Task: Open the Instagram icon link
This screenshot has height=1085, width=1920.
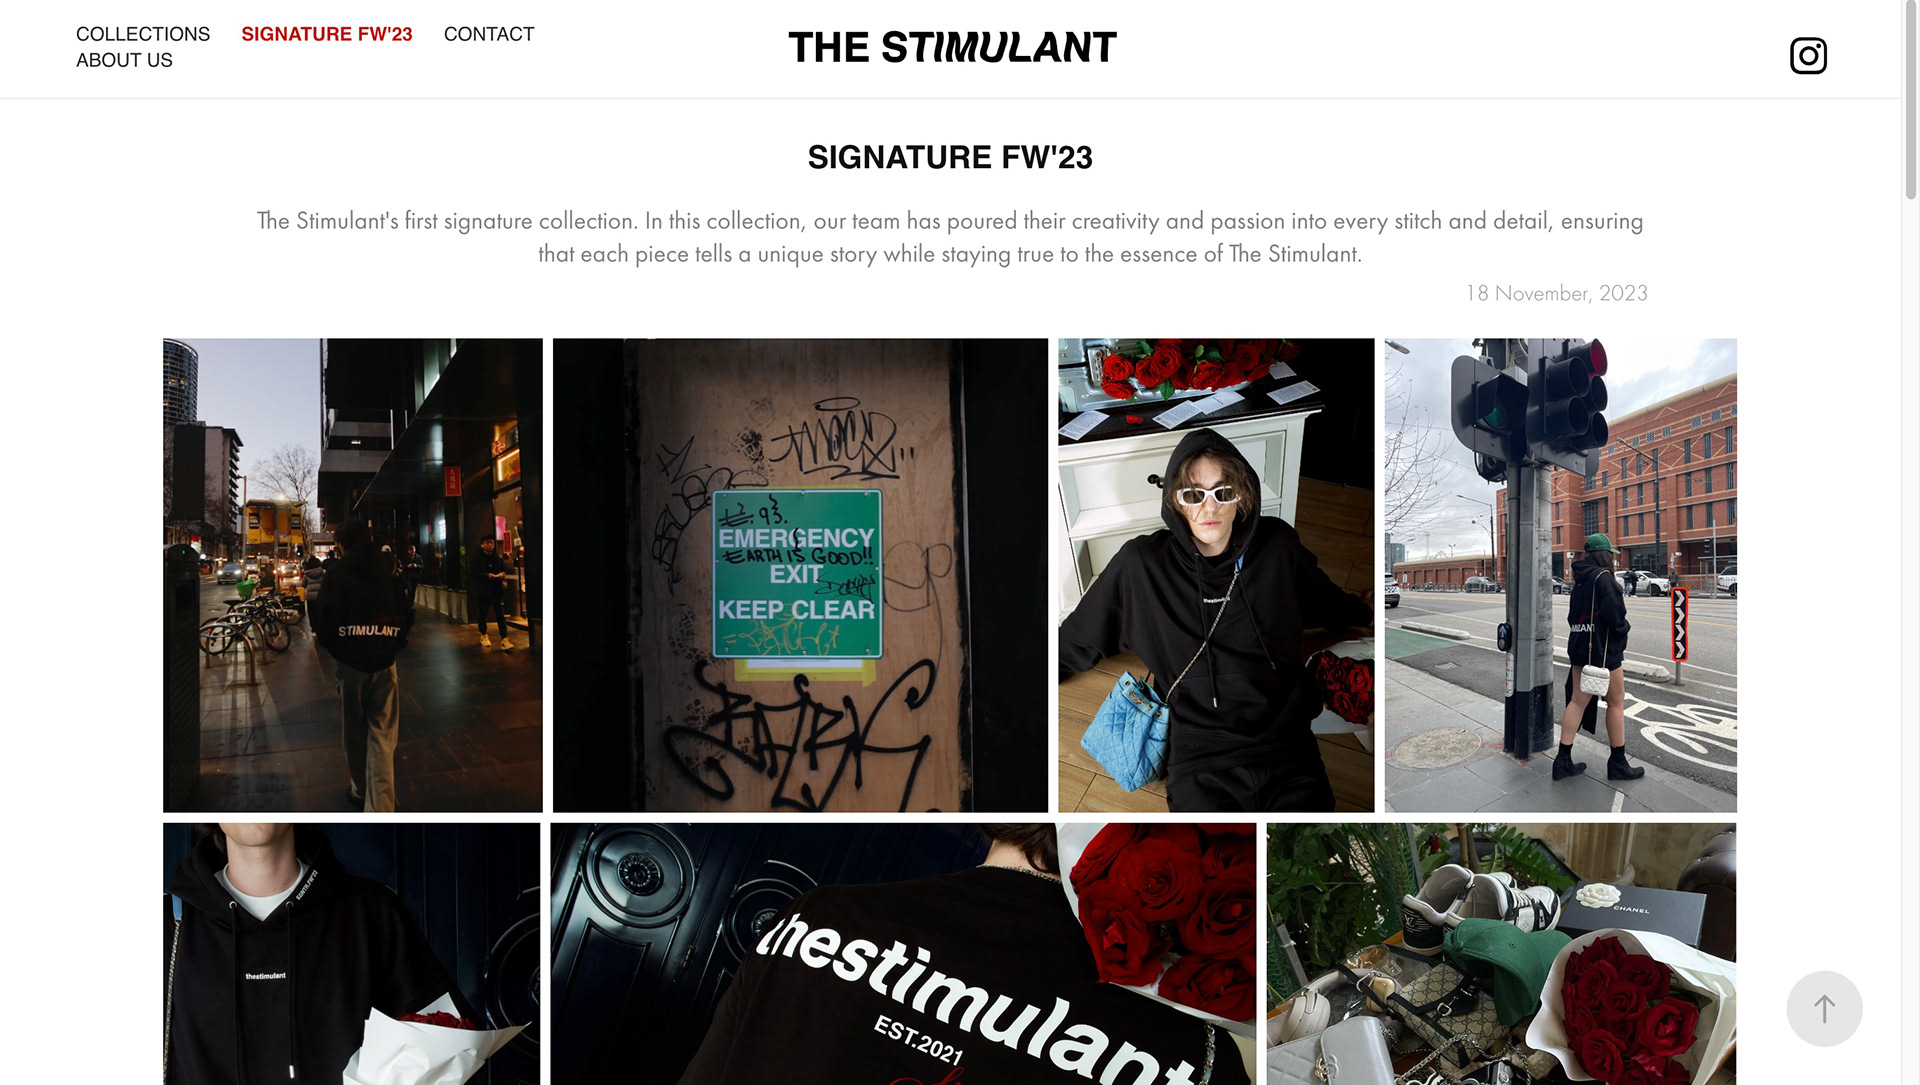Action: 1808,56
